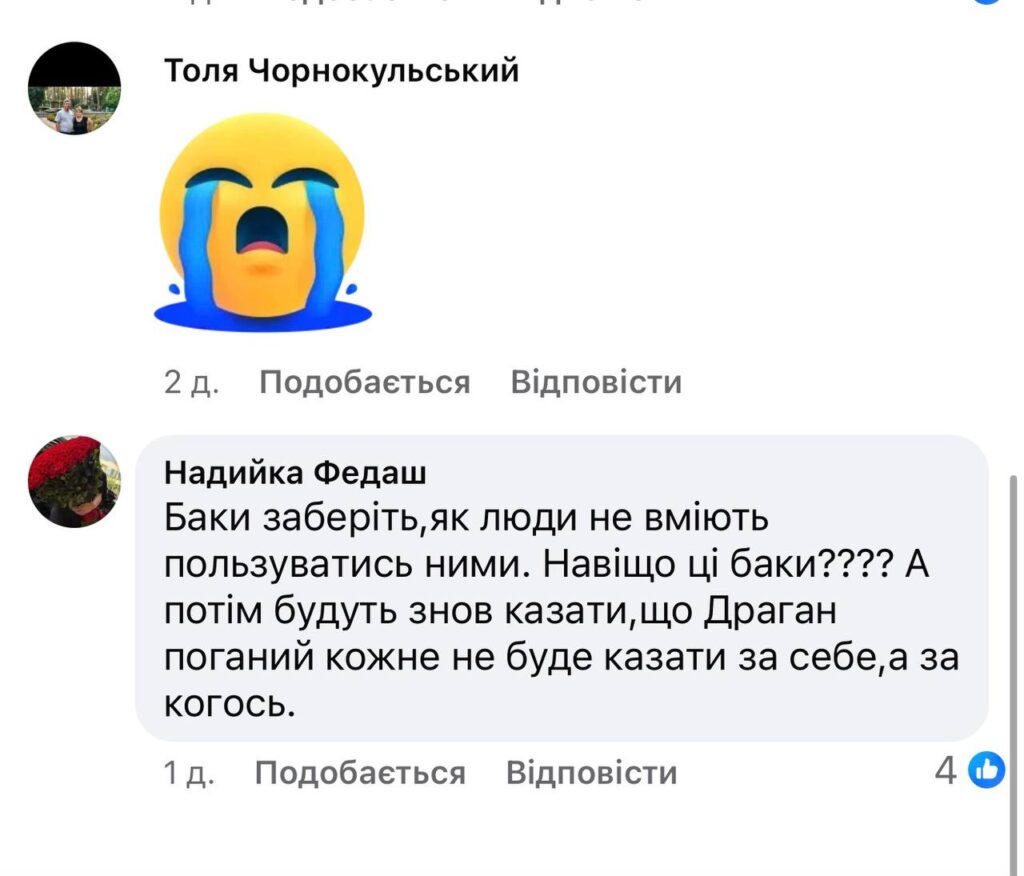The height and width of the screenshot is (876, 1024).
Task: Like Толя Чорнокульський's sticker comment
Action: coord(364,383)
